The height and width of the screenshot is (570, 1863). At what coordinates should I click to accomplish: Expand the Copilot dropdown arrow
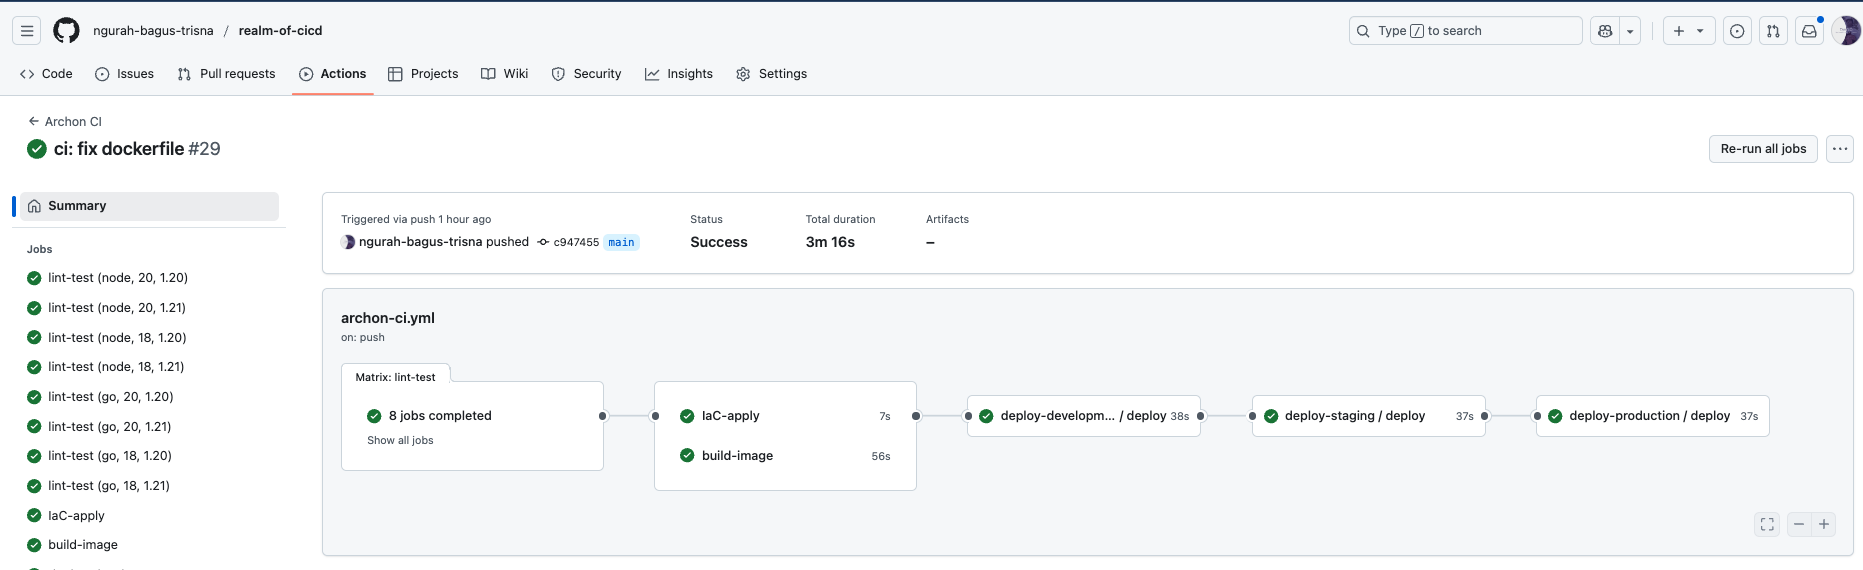click(1630, 31)
